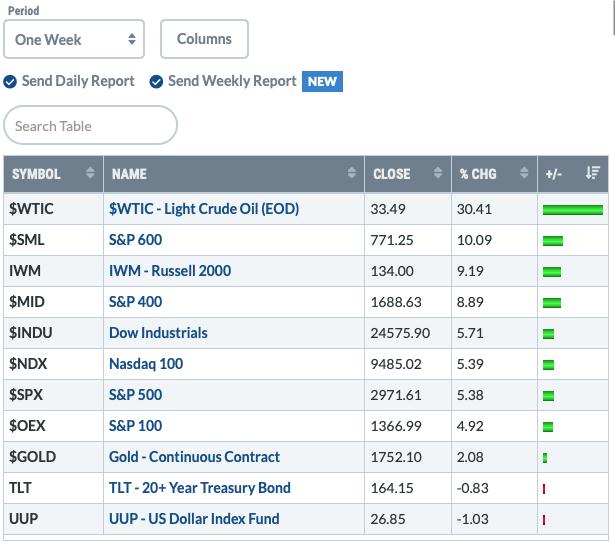Click the $OEX symbol cell

pyautogui.click(x=53, y=426)
